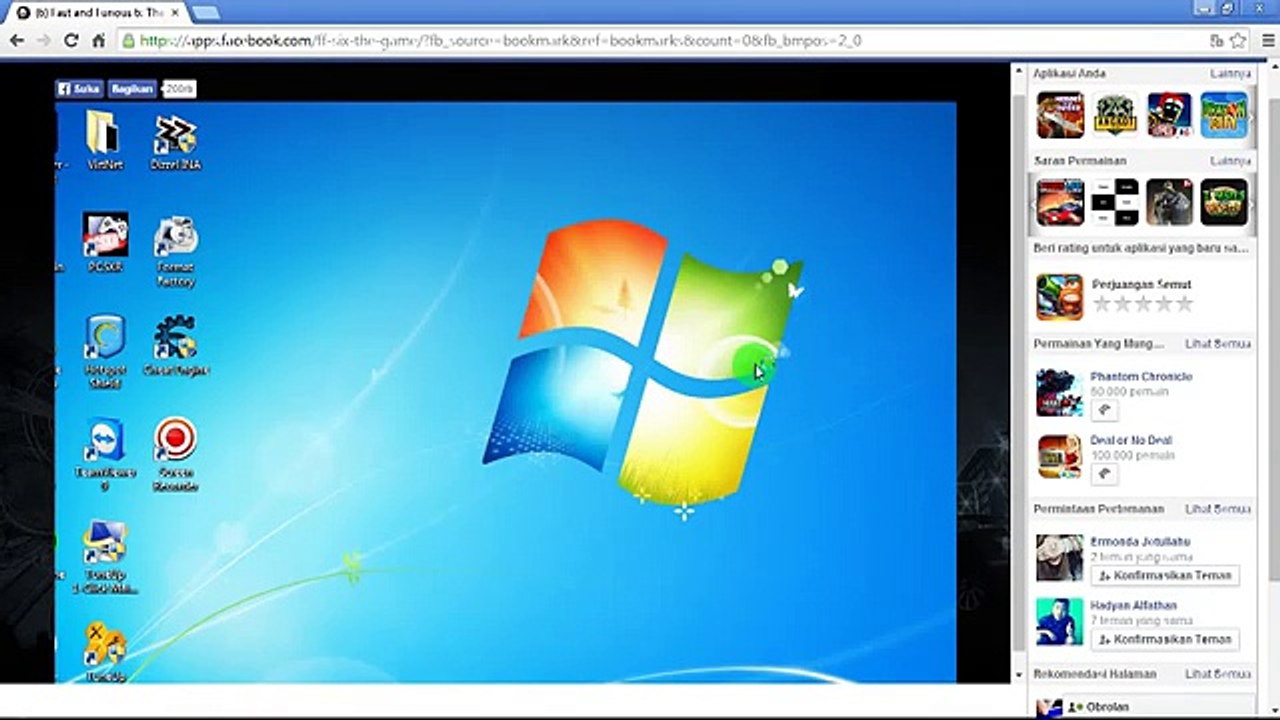The width and height of the screenshot is (1280, 720).
Task: Open a new browser tab
Action: [205, 12]
